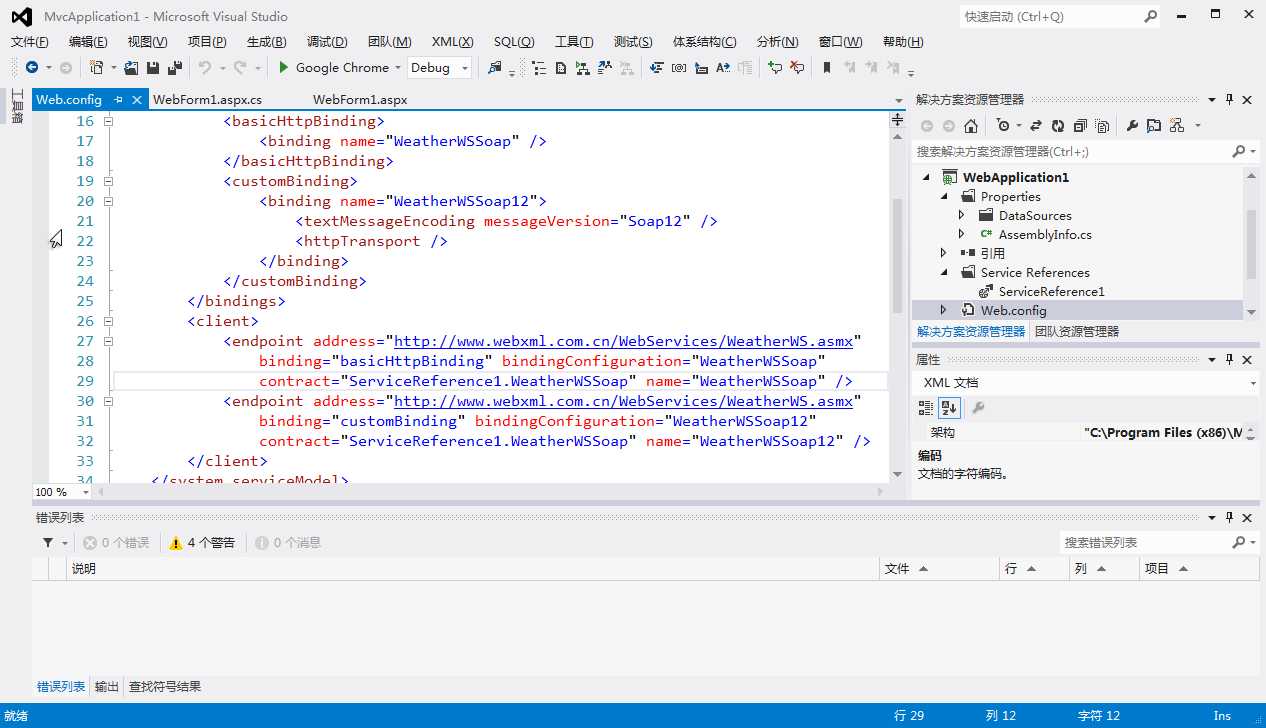Follow the webxml URL on line 30
Viewport: 1266px width, 728px height.
pyautogui.click(x=623, y=401)
